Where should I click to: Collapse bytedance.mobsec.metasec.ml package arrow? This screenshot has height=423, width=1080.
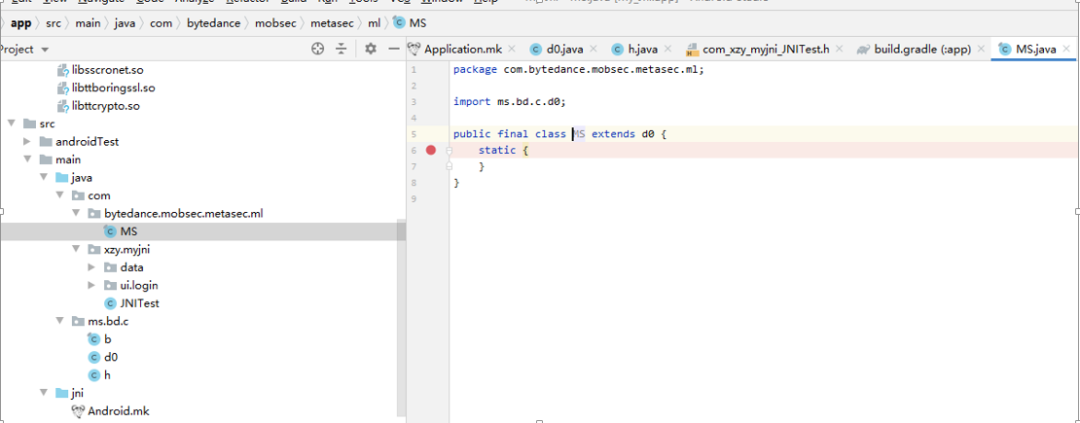(76, 214)
